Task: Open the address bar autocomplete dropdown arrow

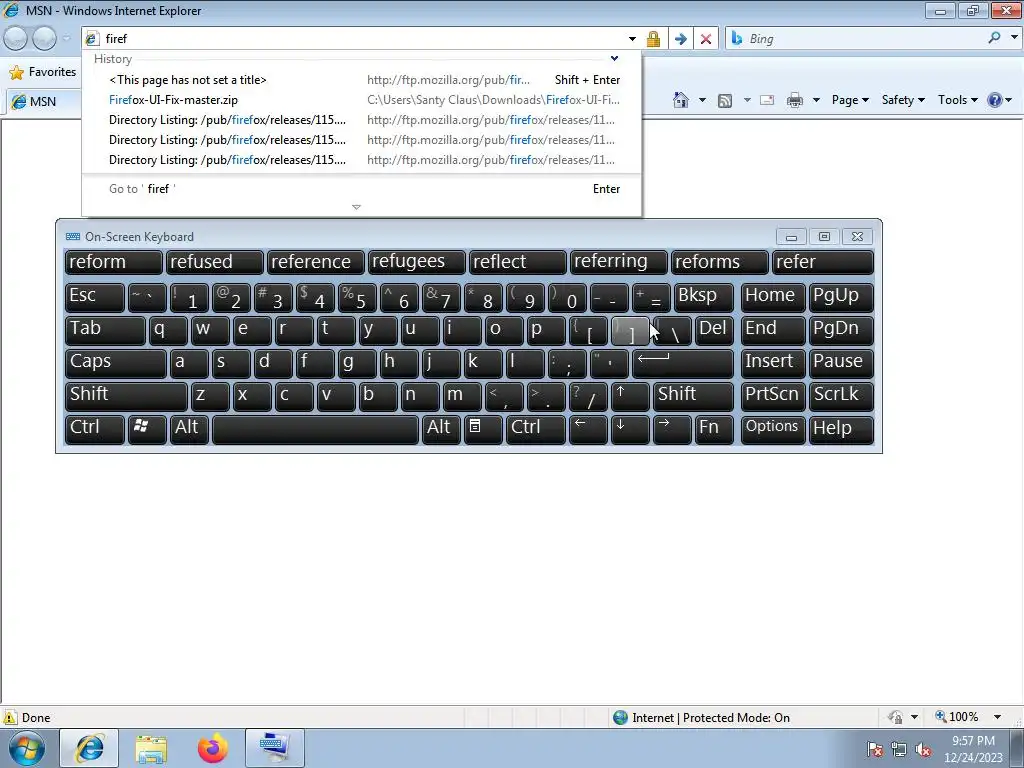Action: coord(632,39)
